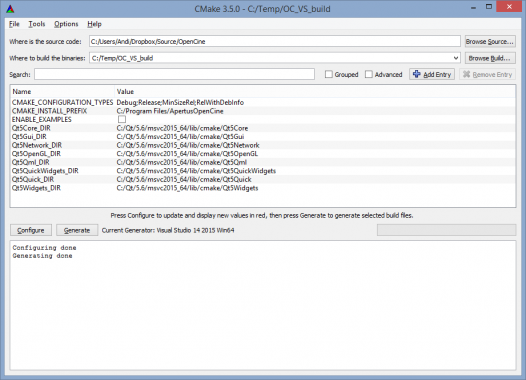Focus the Search input field

click(x=174, y=74)
